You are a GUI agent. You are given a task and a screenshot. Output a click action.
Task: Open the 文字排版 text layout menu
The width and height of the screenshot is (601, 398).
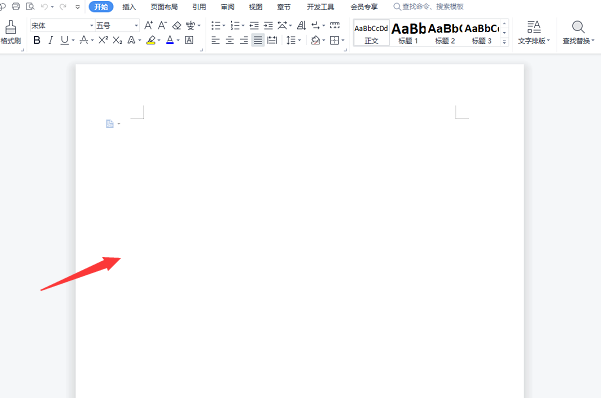pos(534,33)
